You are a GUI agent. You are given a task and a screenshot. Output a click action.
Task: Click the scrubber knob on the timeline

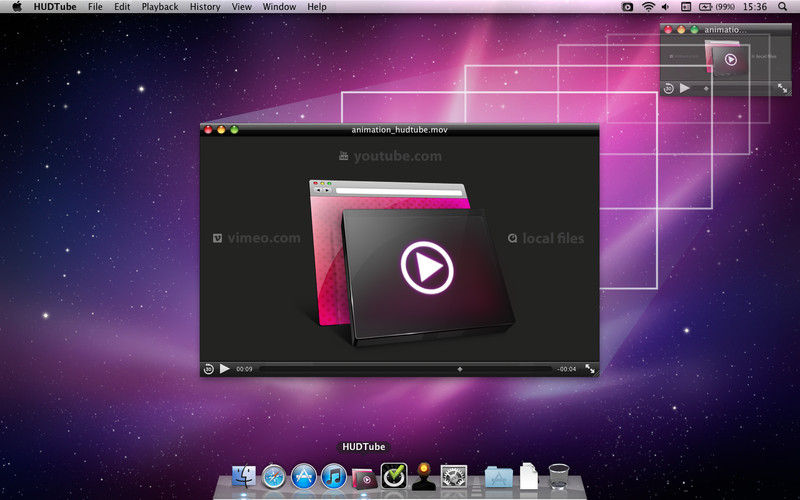click(460, 369)
